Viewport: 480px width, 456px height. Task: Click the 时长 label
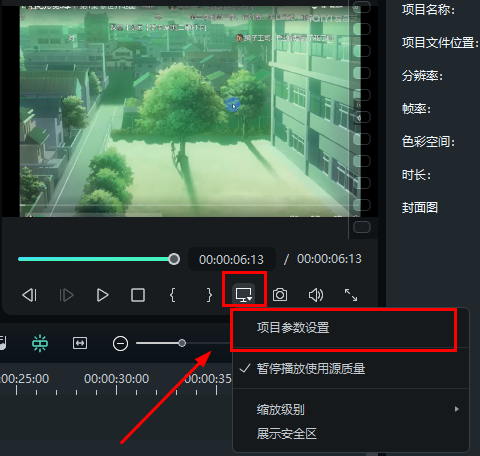pos(416,175)
